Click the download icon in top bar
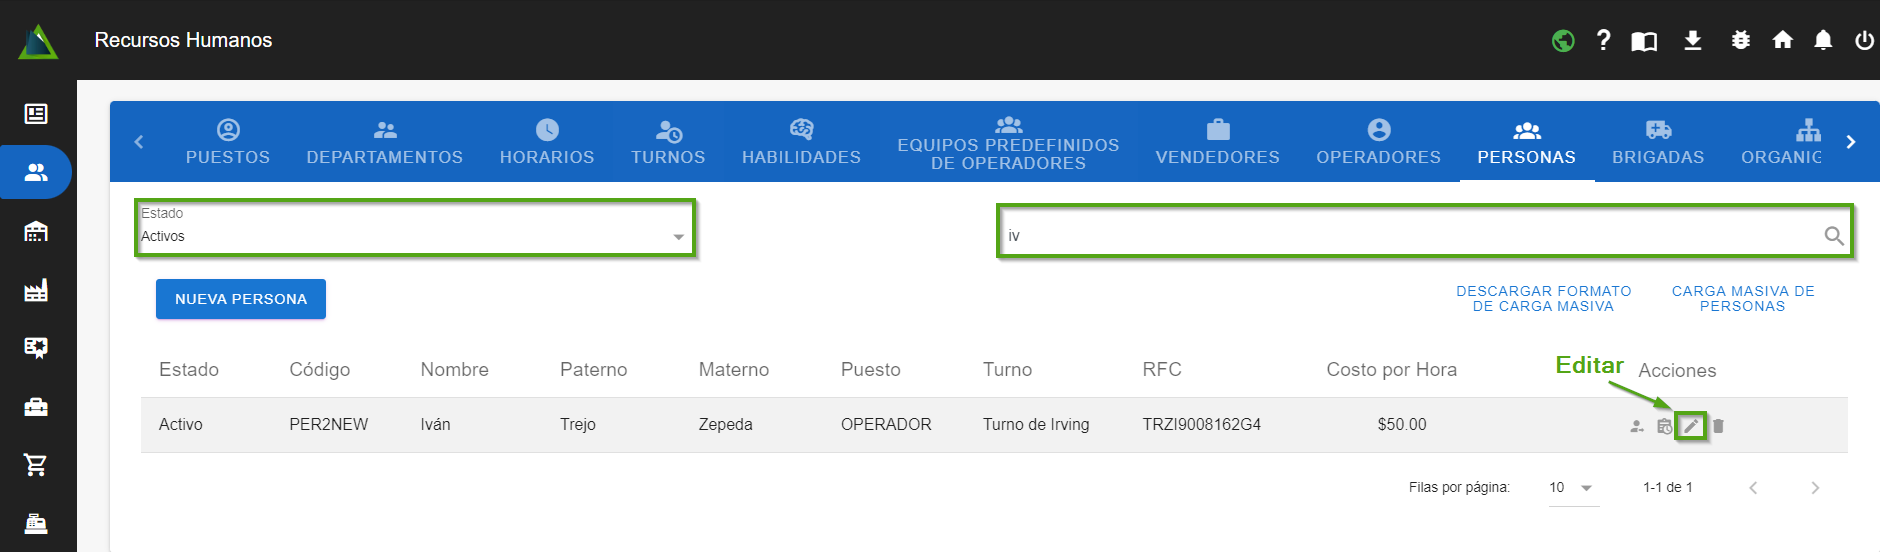Image resolution: width=1880 pixels, height=552 pixels. 1692,40
